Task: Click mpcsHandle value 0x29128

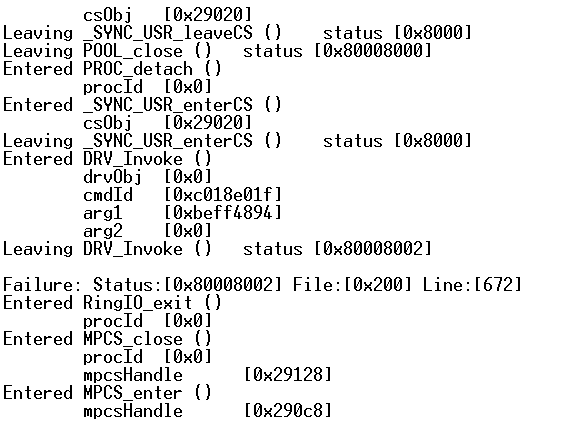Action: click(x=288, y=375)
